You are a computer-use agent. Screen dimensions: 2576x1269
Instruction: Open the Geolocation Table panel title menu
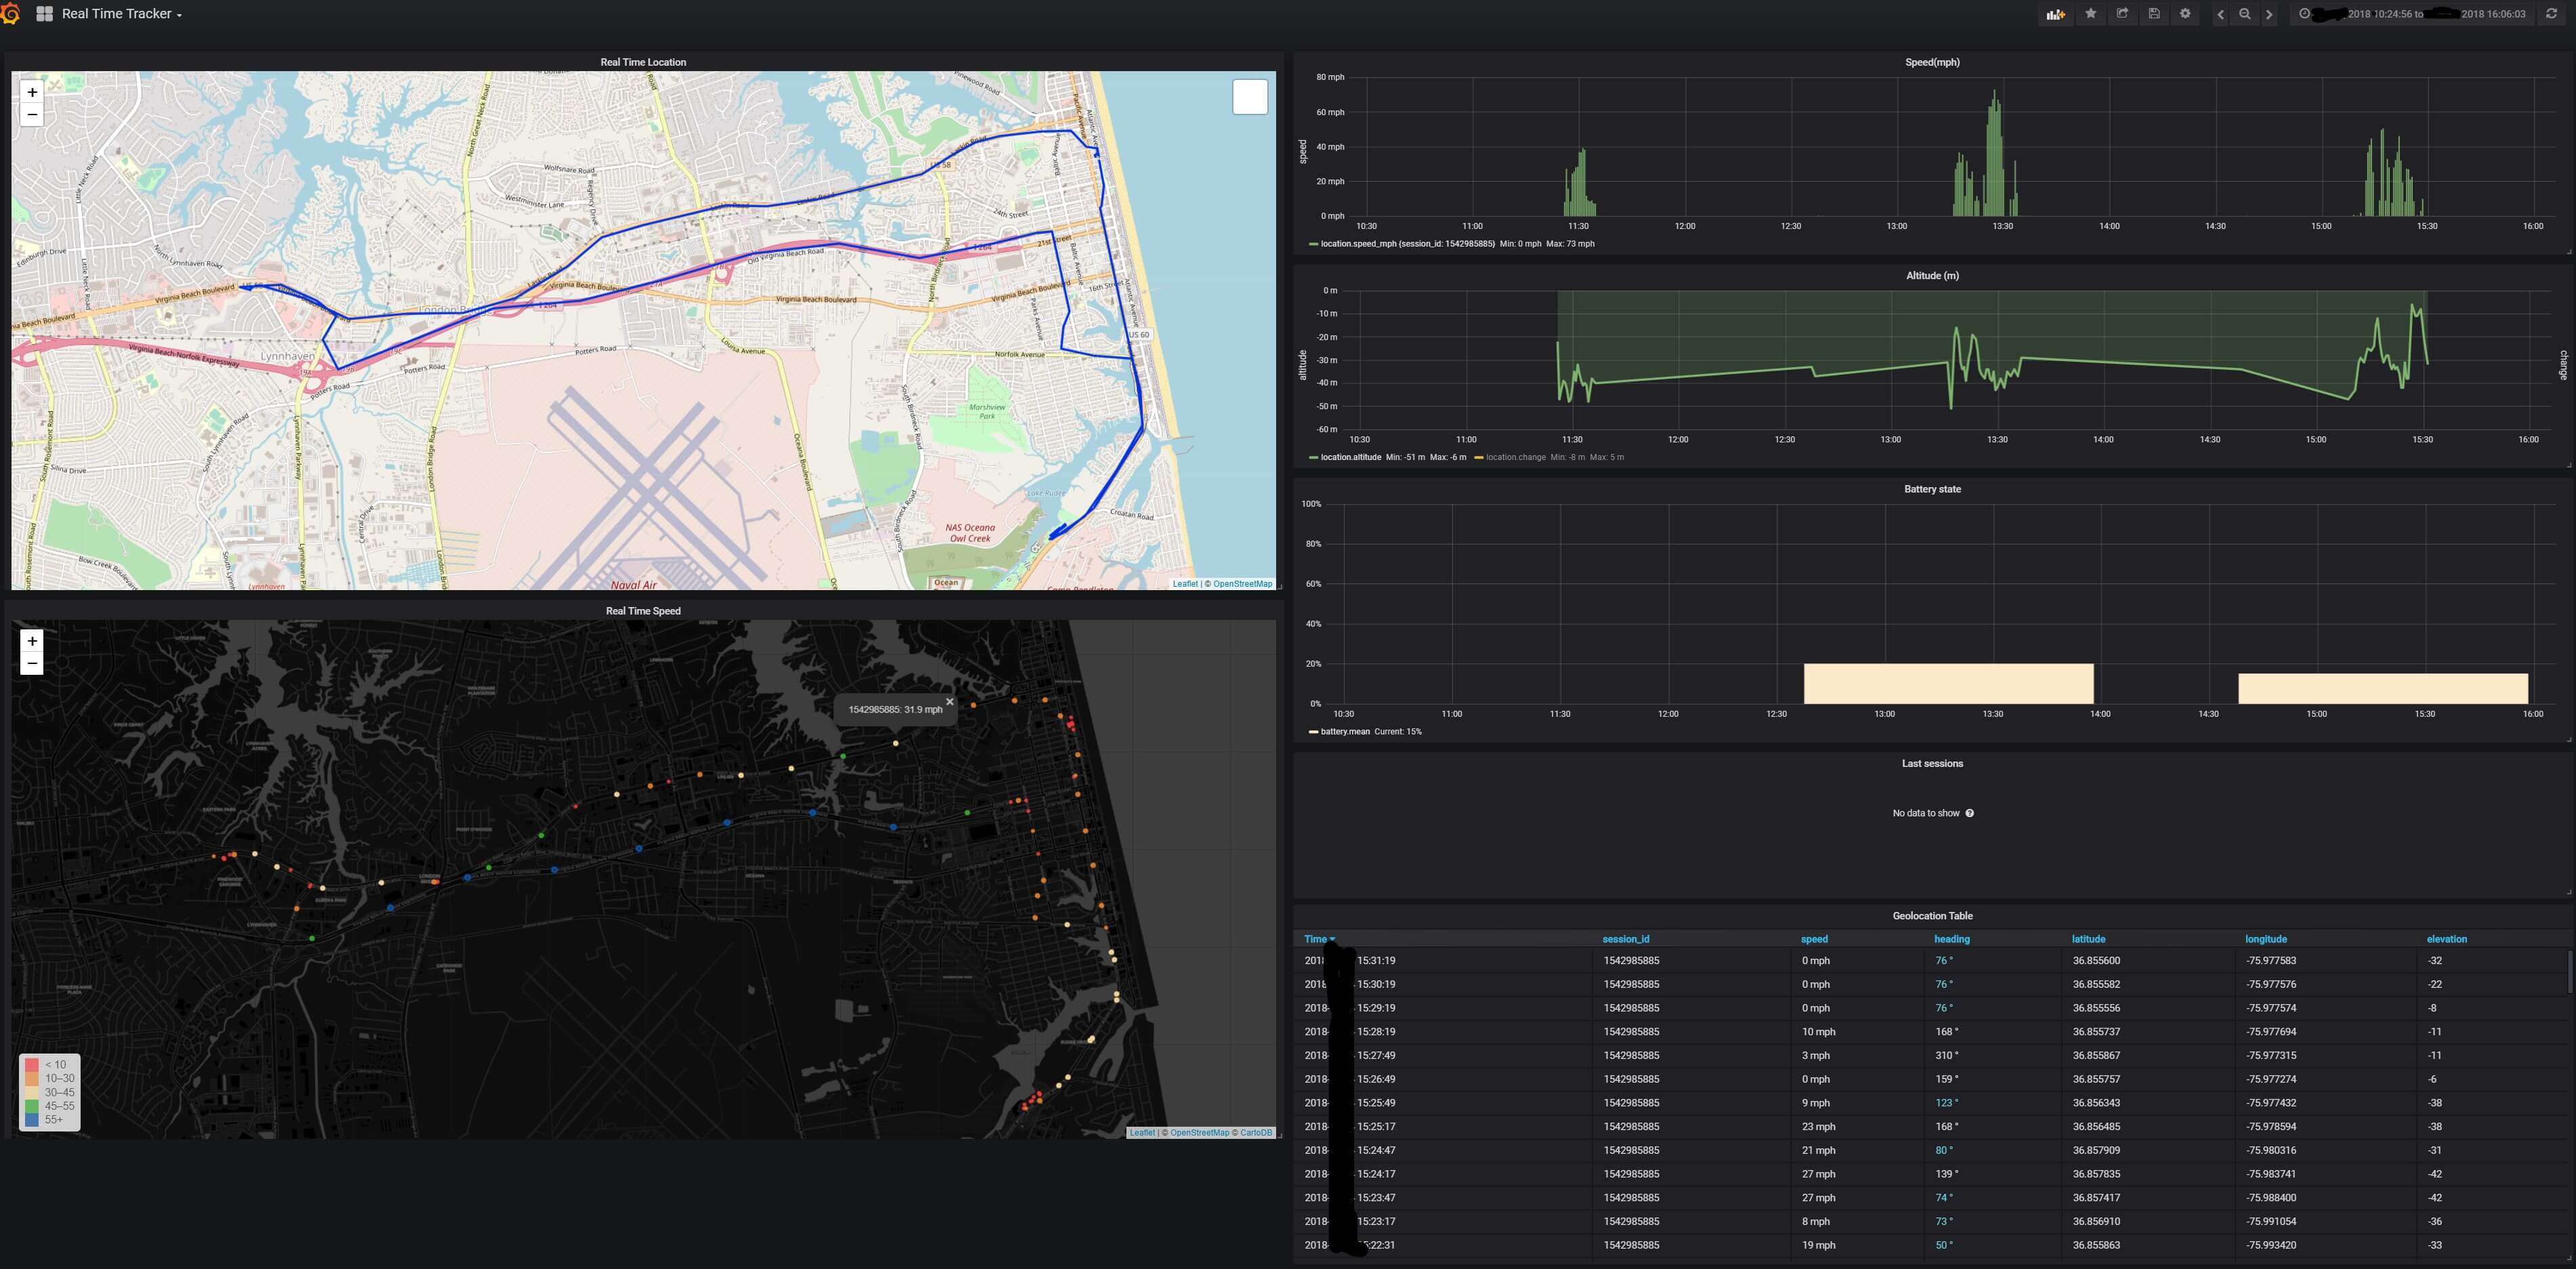click(x=1932, y=916)
